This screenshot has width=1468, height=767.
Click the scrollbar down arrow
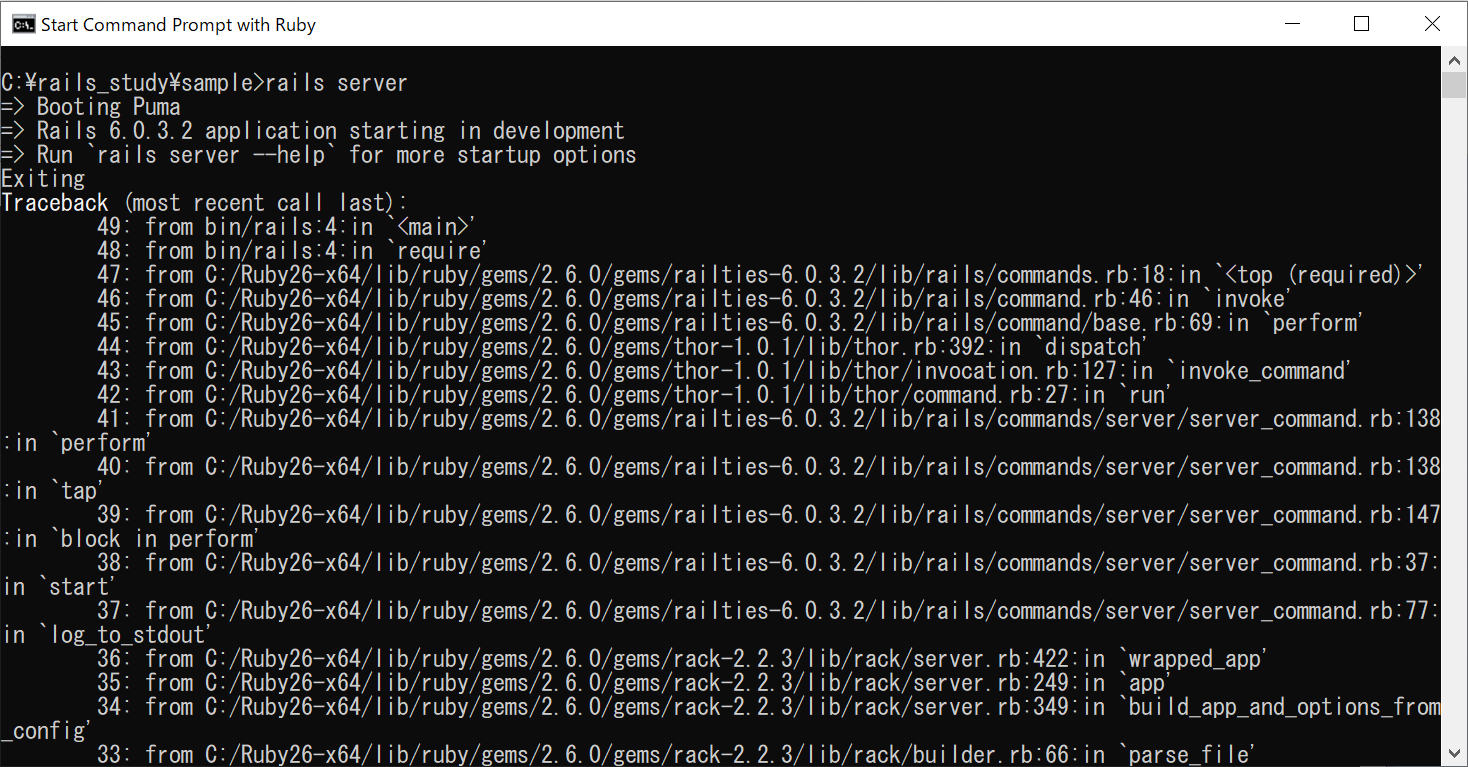coord(1454,753)
